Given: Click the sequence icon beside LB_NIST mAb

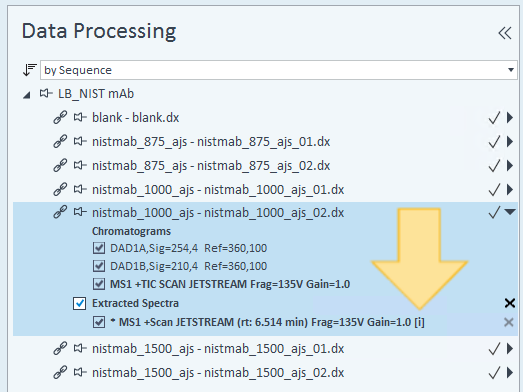Looking at the screenshot, I should (46, 93).
